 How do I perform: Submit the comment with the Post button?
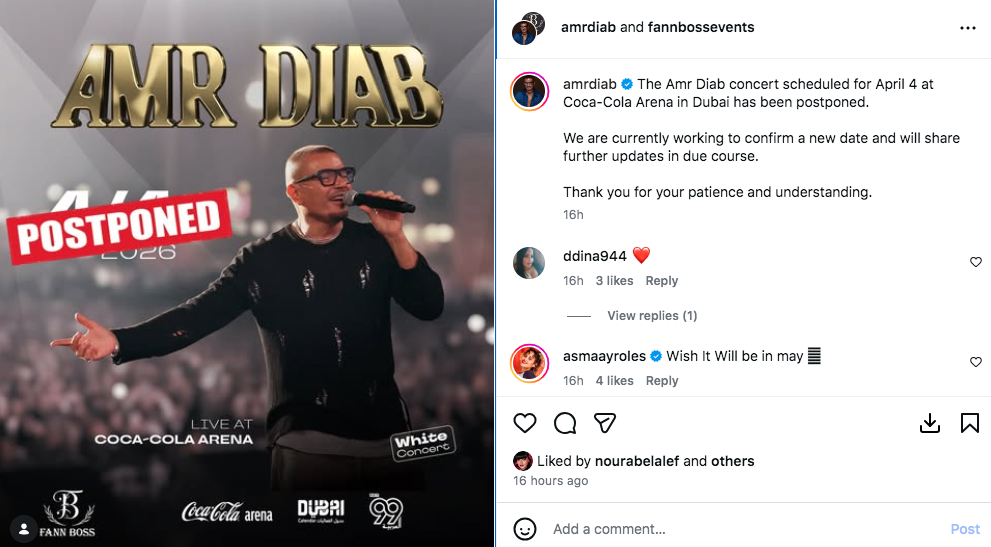click(965, 529)
